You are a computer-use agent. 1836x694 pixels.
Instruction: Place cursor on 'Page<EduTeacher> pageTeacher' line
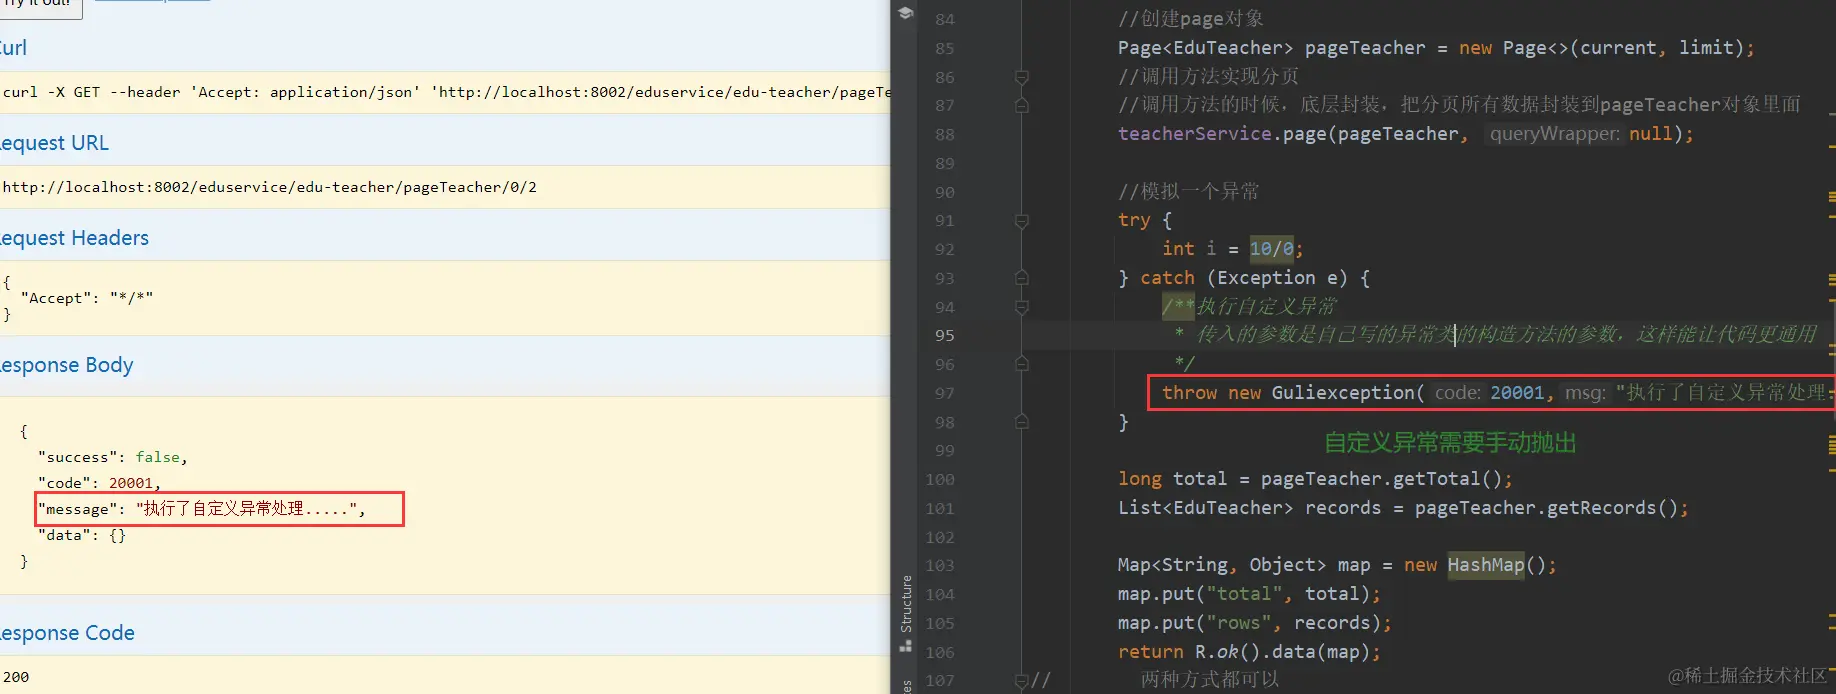click(1436, 48)
